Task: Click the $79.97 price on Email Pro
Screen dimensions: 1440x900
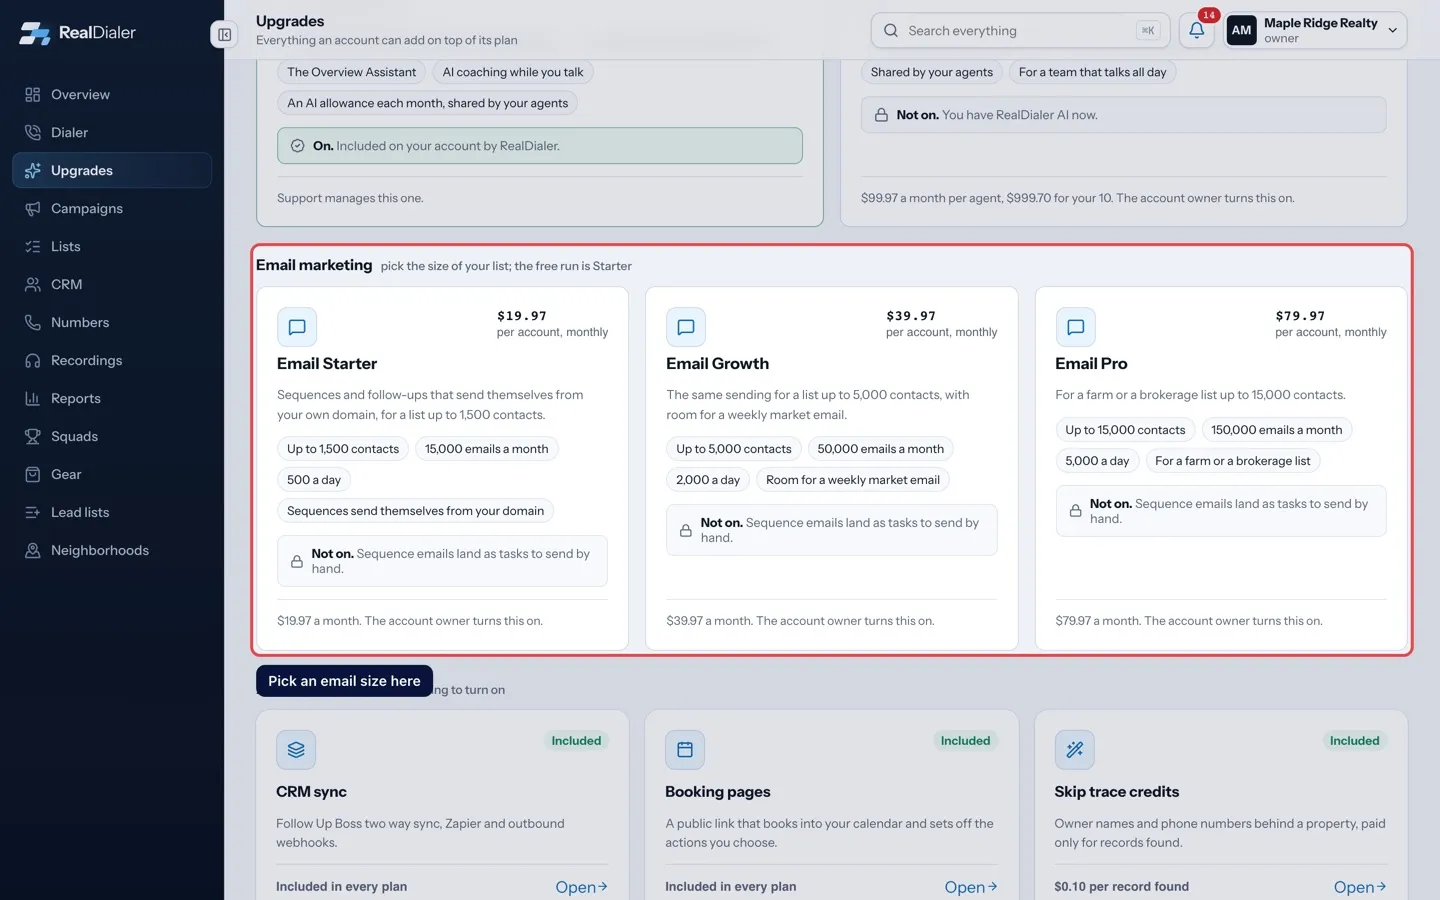Action: [1300, 316]
